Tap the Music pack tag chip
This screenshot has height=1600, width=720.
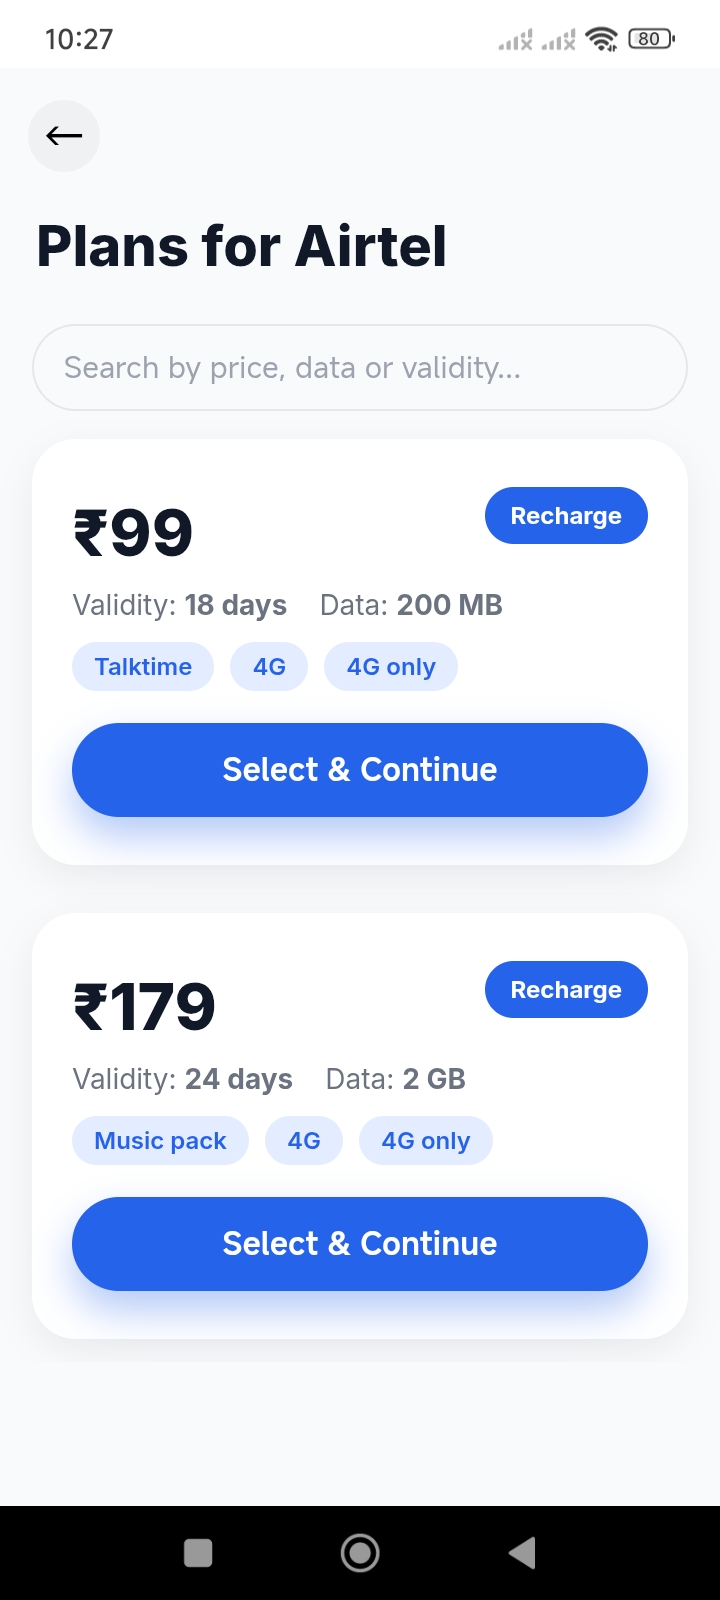pos(160,1141)
